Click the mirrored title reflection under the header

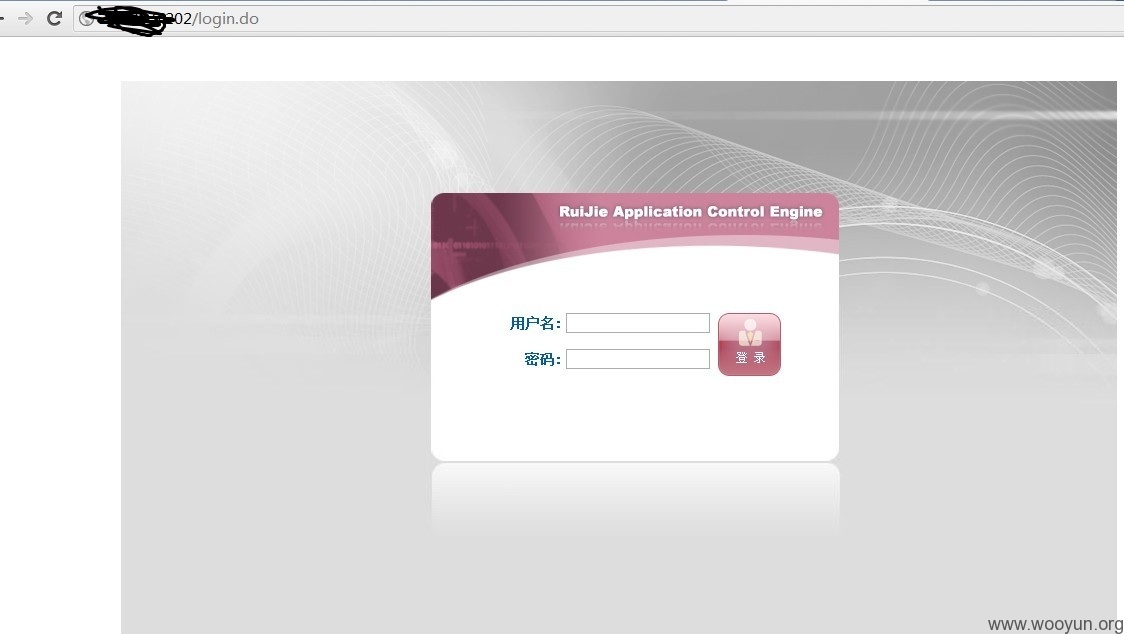(690, 227)
